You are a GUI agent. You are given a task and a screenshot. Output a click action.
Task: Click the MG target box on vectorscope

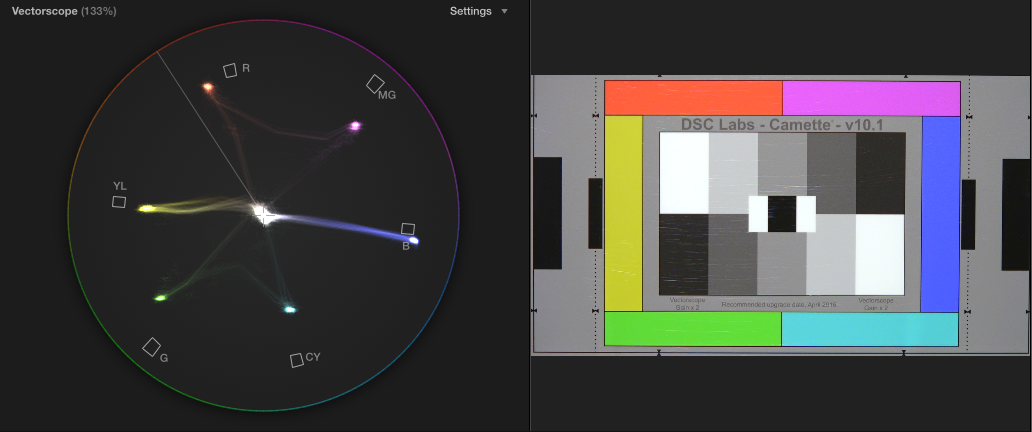coord(375,83)
